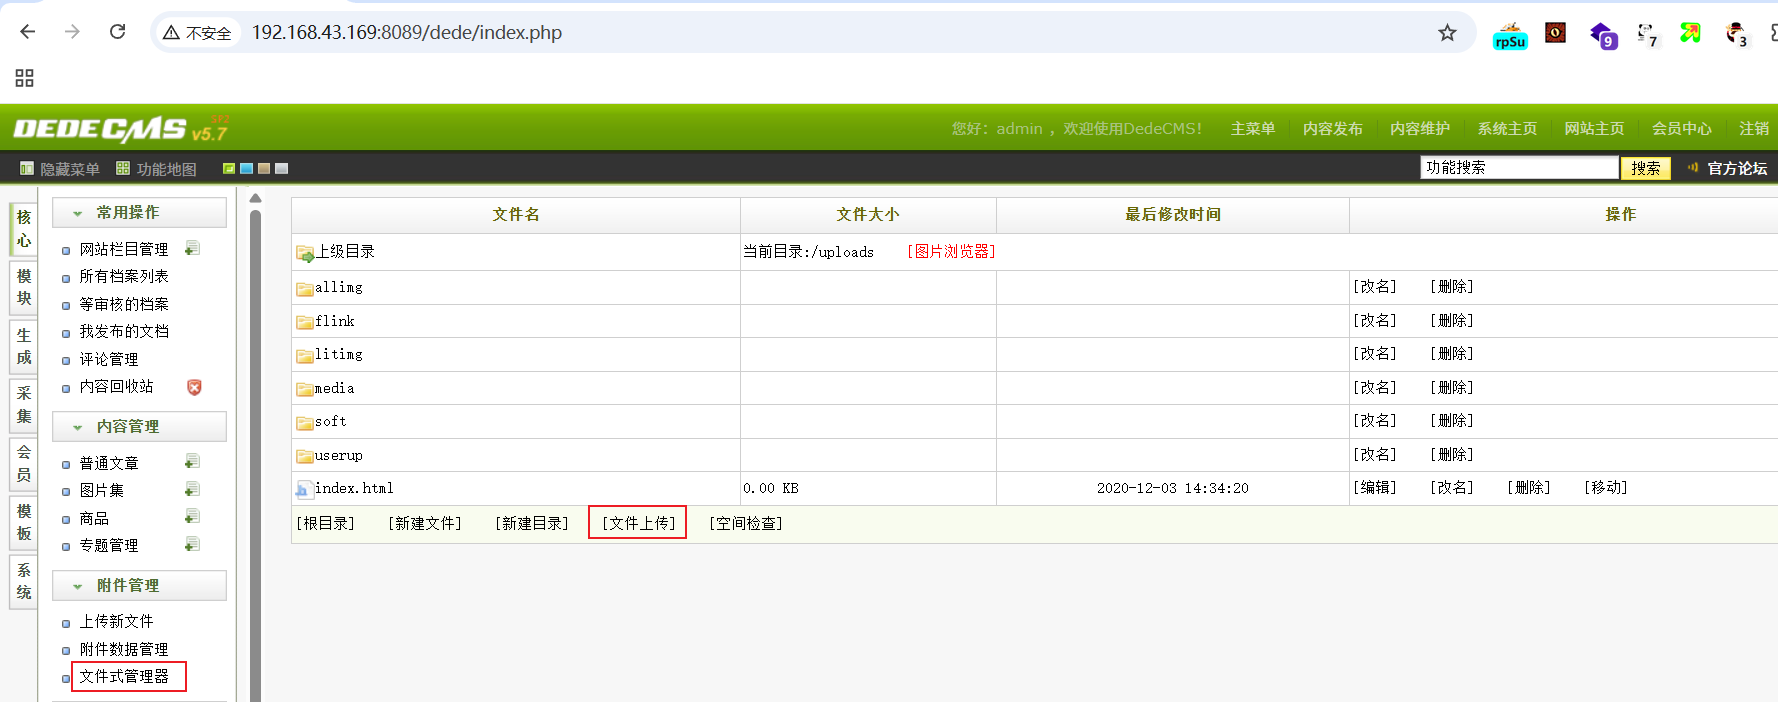
Task: Bookmark this page with the star icon
Action: click(x=1447, y=33)
